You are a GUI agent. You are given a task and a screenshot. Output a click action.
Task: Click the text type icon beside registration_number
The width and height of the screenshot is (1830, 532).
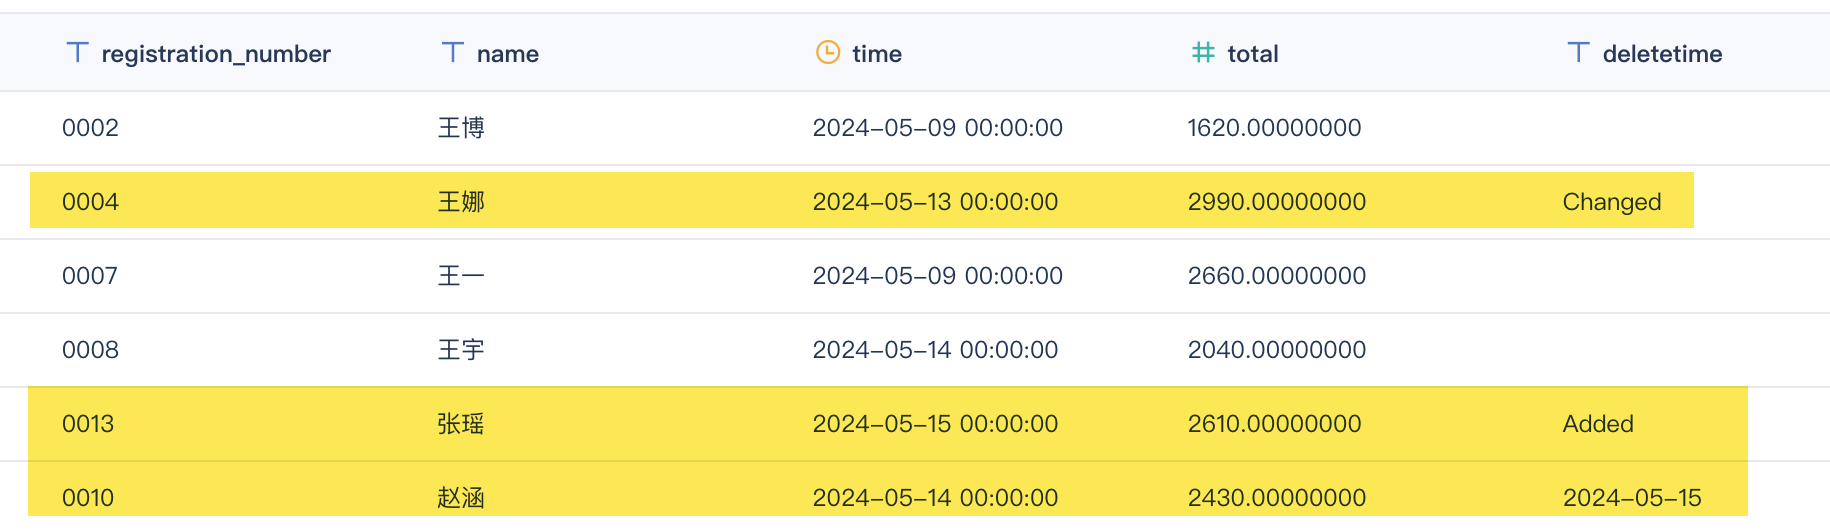(77, 52)
